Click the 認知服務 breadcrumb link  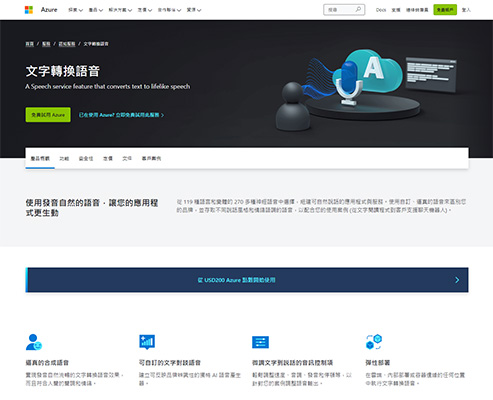67,44
